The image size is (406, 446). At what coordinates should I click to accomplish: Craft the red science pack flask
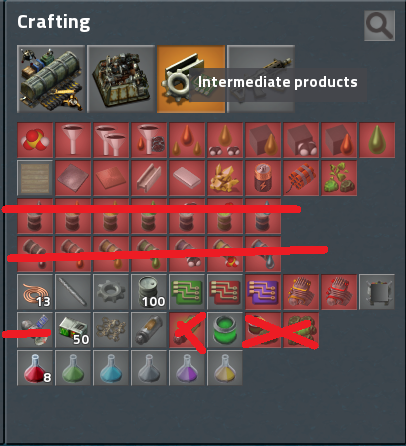pyautogui.click(x=35, y=368)
